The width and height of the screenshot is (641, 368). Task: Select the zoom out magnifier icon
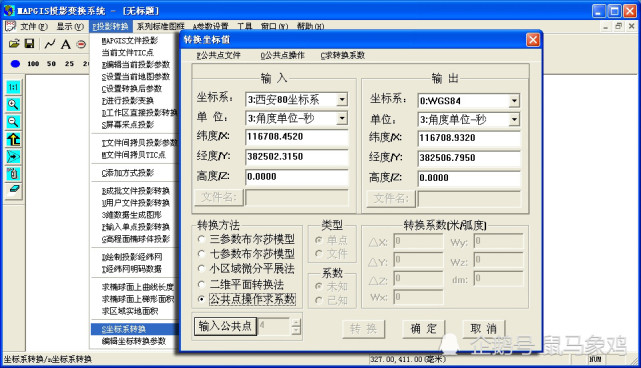tap(13, 122)
